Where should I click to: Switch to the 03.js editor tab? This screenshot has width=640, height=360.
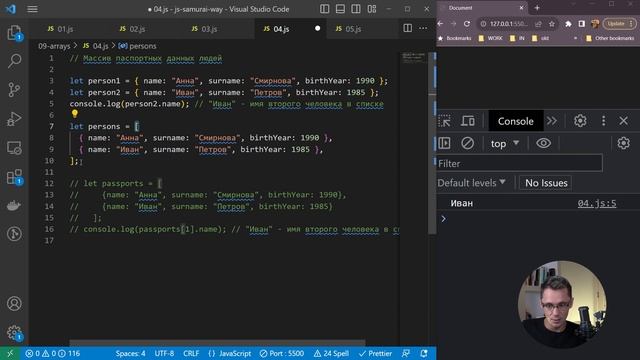pyautogui.click(x=204, y=29)
